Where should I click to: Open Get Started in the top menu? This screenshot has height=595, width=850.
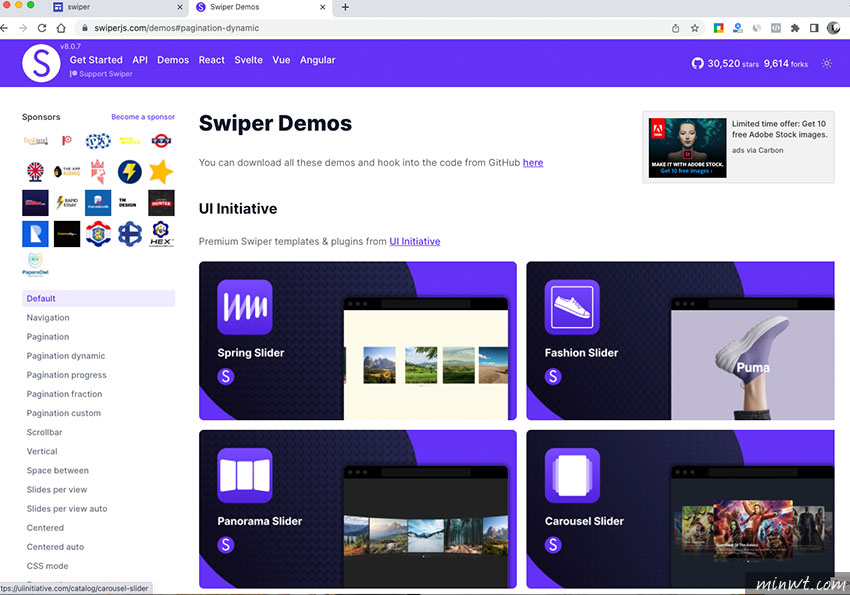(x=96, y=60)
